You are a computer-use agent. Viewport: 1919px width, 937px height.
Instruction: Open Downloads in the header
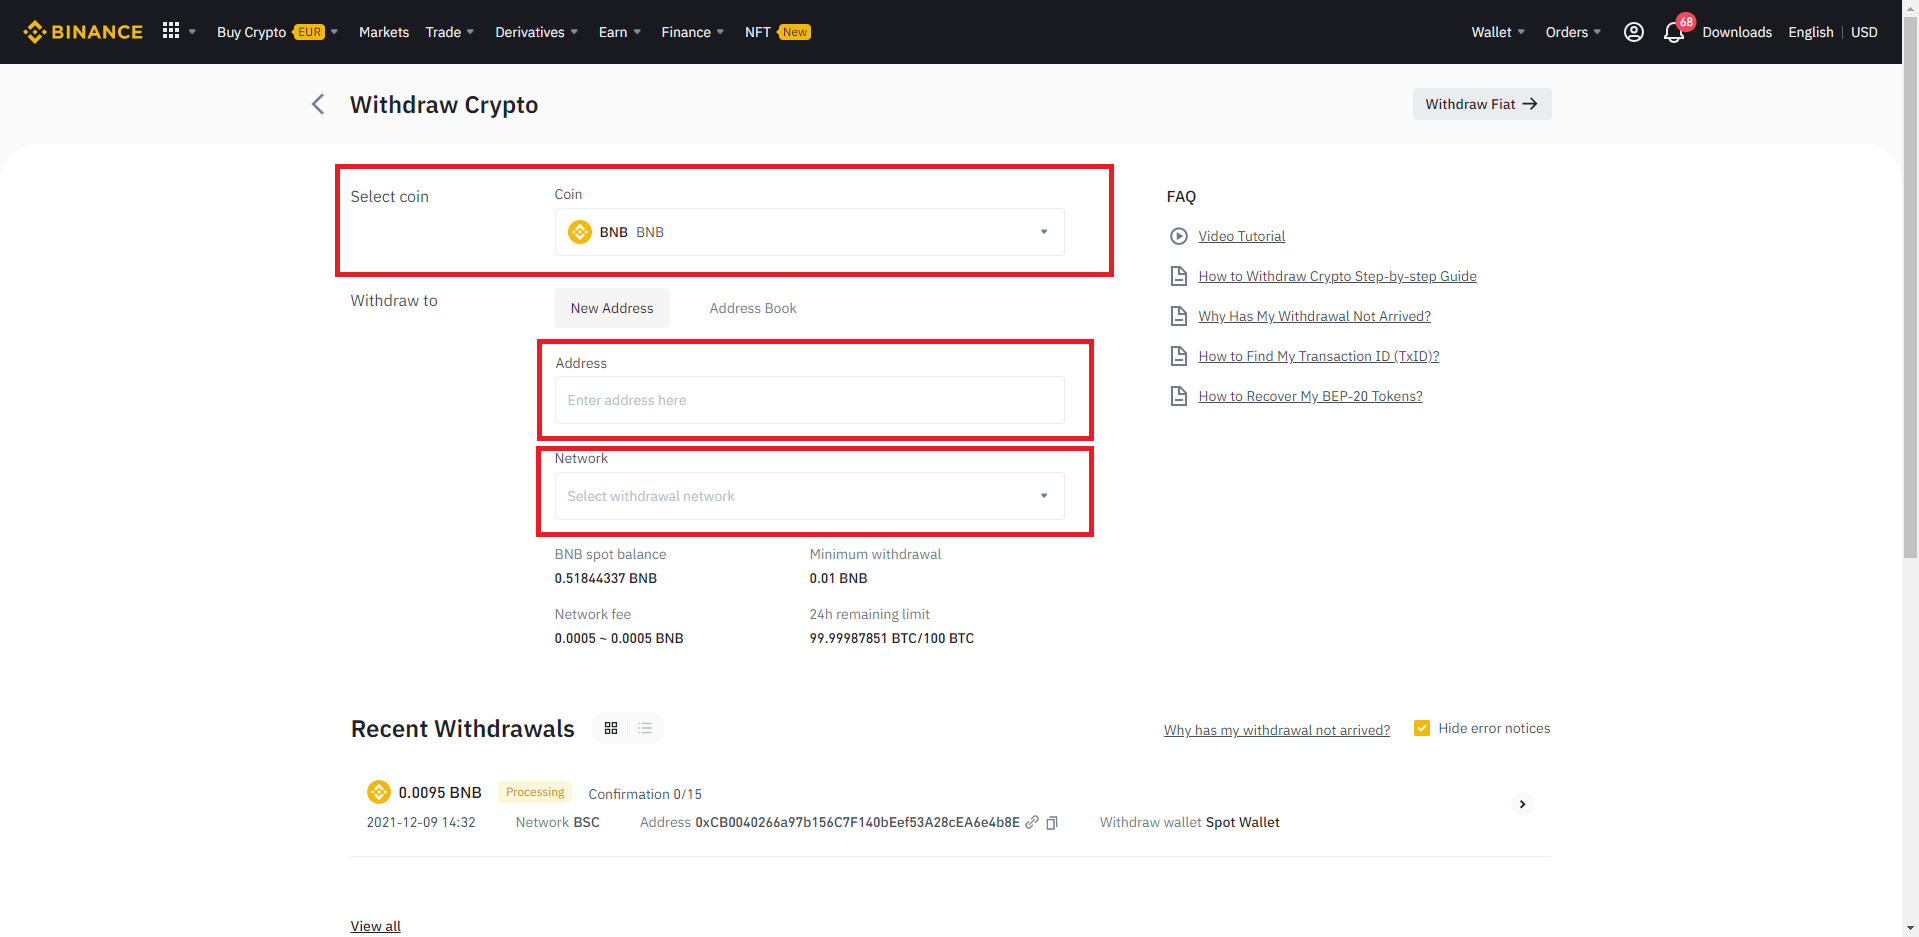1737,32
